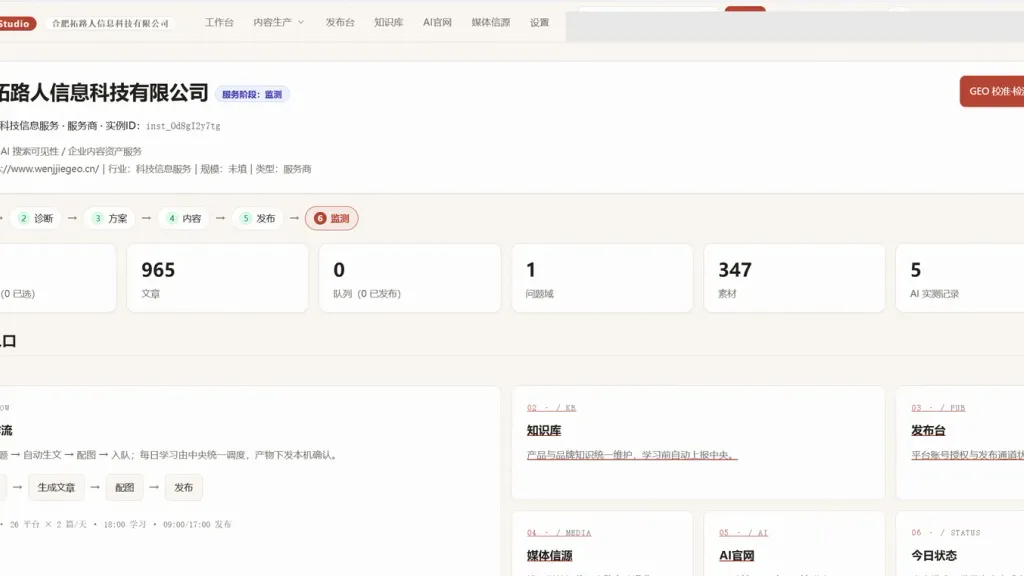
Task: Click the 发布 workflow step button
Action: point(184,487)
